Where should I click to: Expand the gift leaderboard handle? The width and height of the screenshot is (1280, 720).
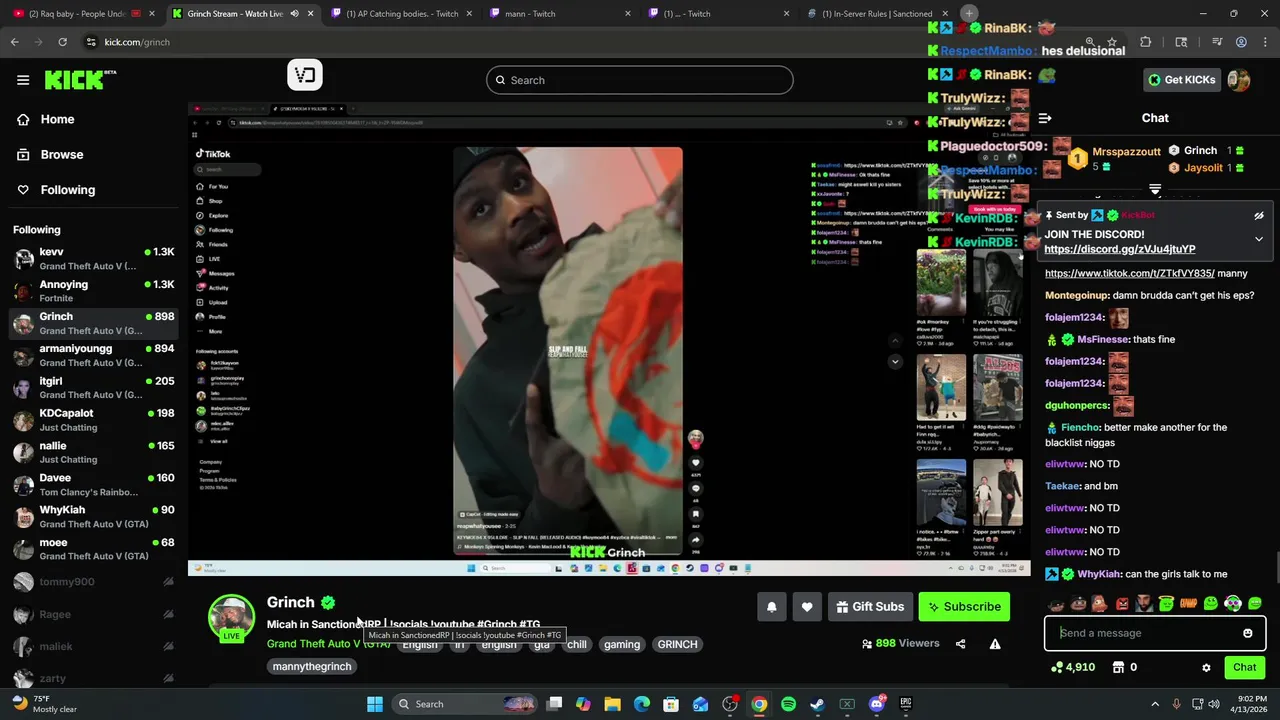[x=1155, y=188]
